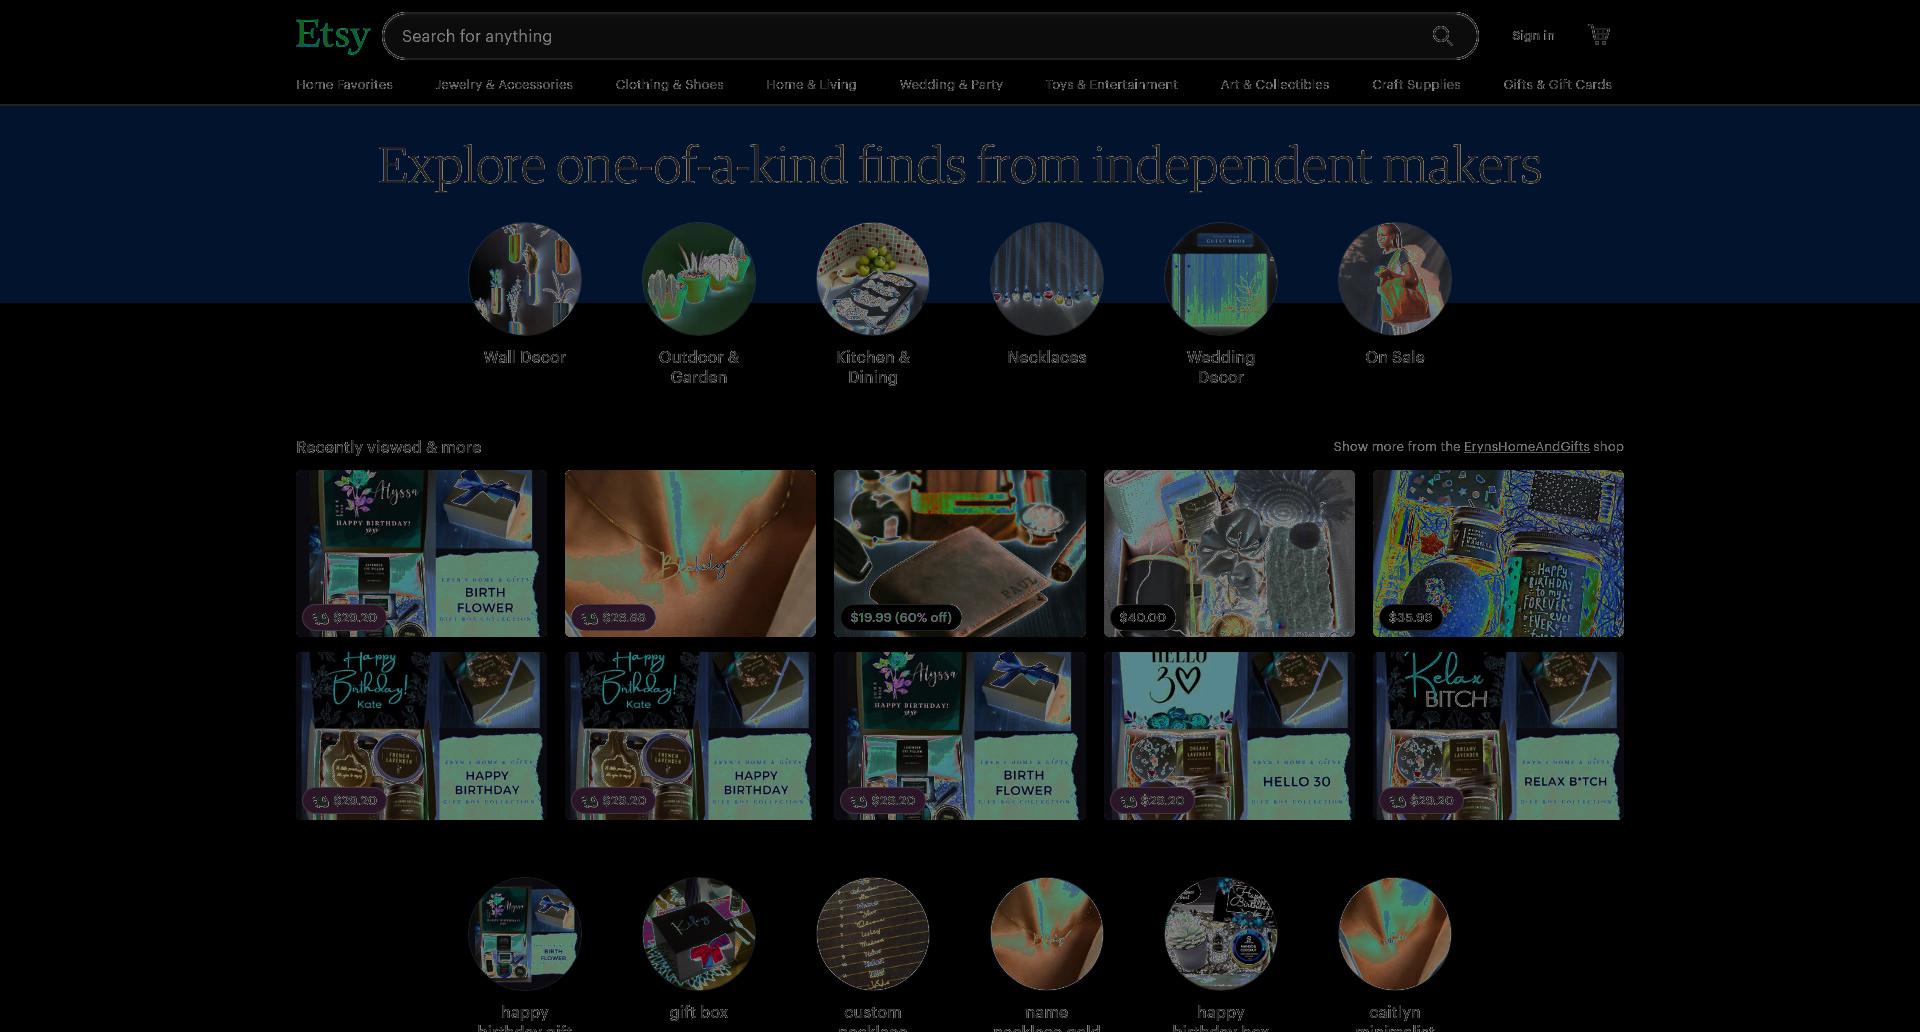Open the Clothing & Shoes menu
Viewport: 1920px width, 1032px height.
tap(670, 85)
